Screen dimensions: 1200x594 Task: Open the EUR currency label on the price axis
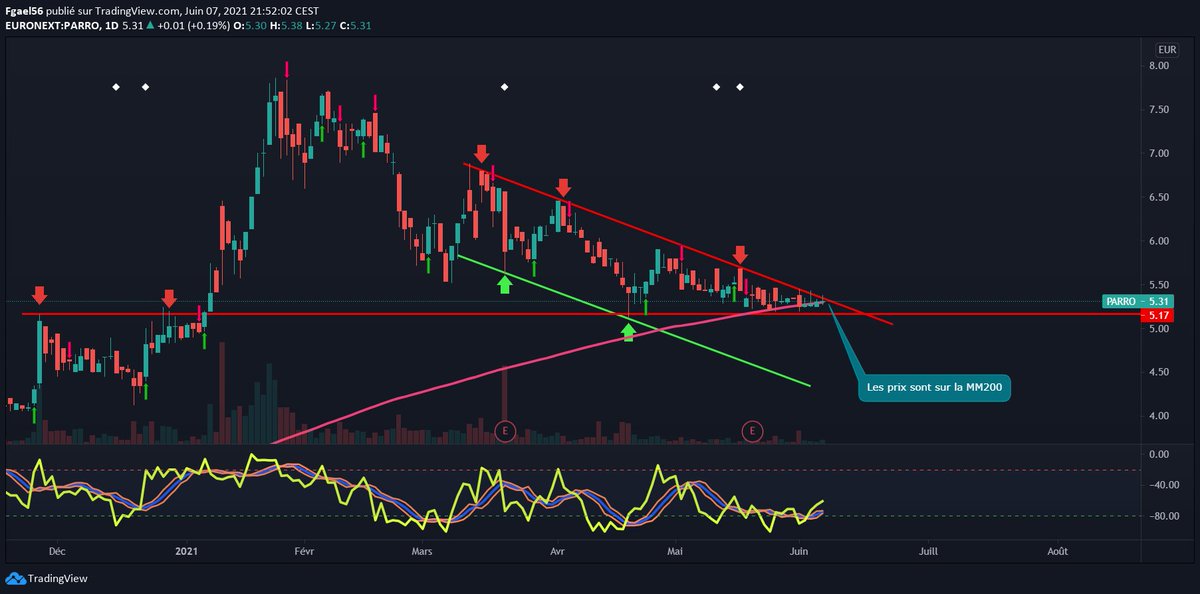1166,49
